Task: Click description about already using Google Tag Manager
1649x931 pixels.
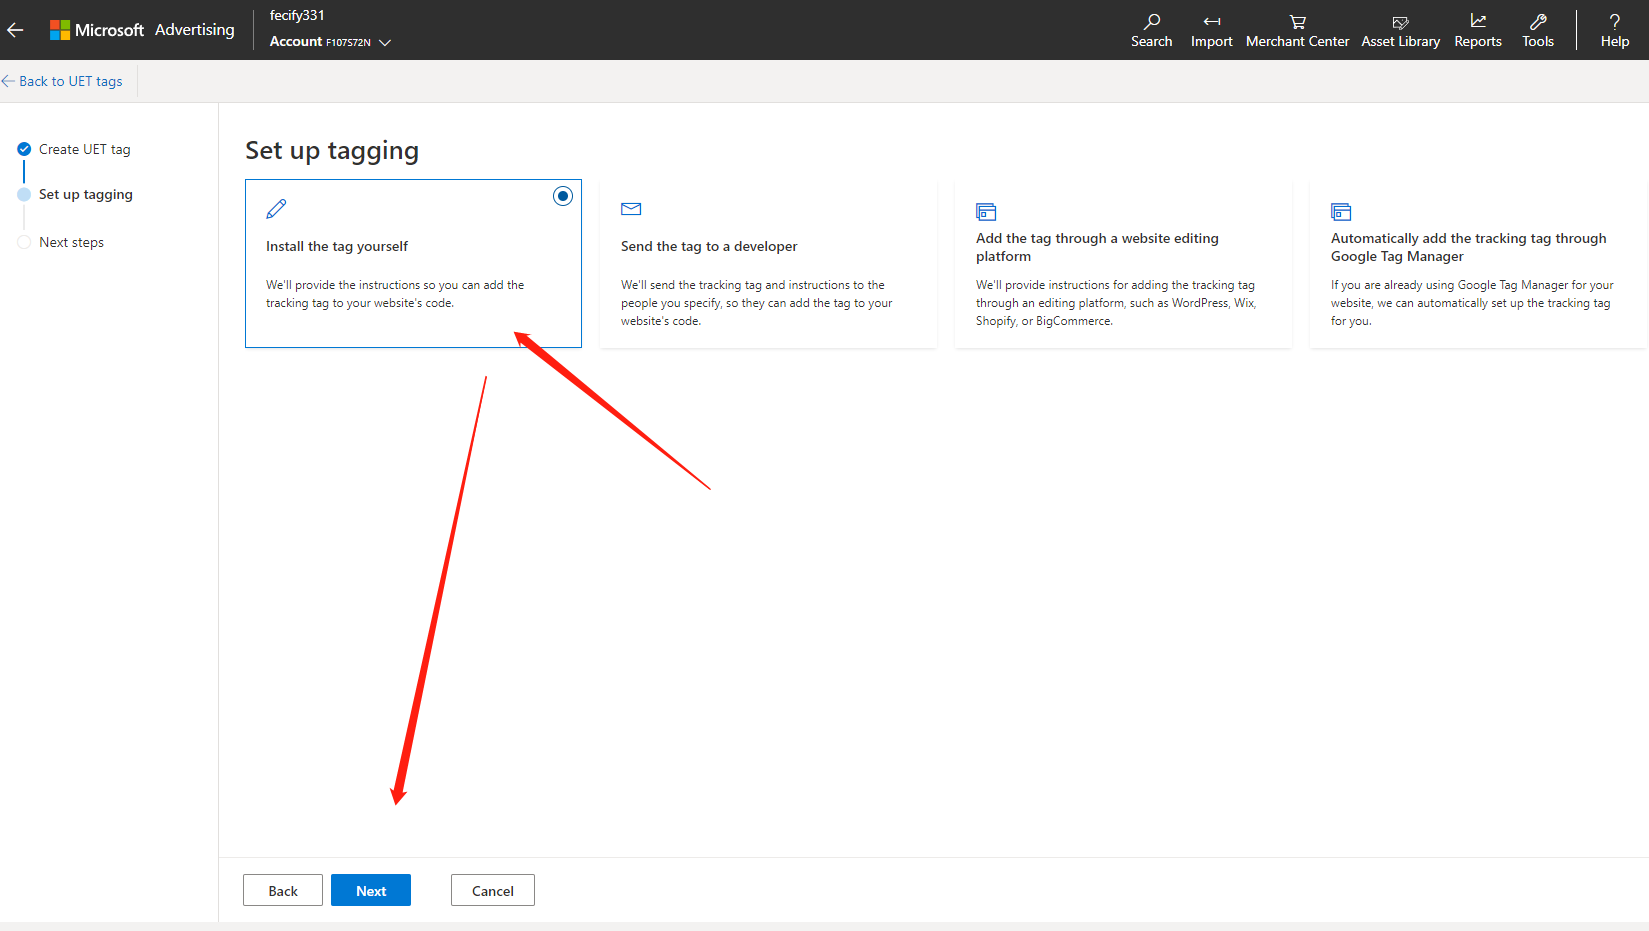Action: 1472,303
